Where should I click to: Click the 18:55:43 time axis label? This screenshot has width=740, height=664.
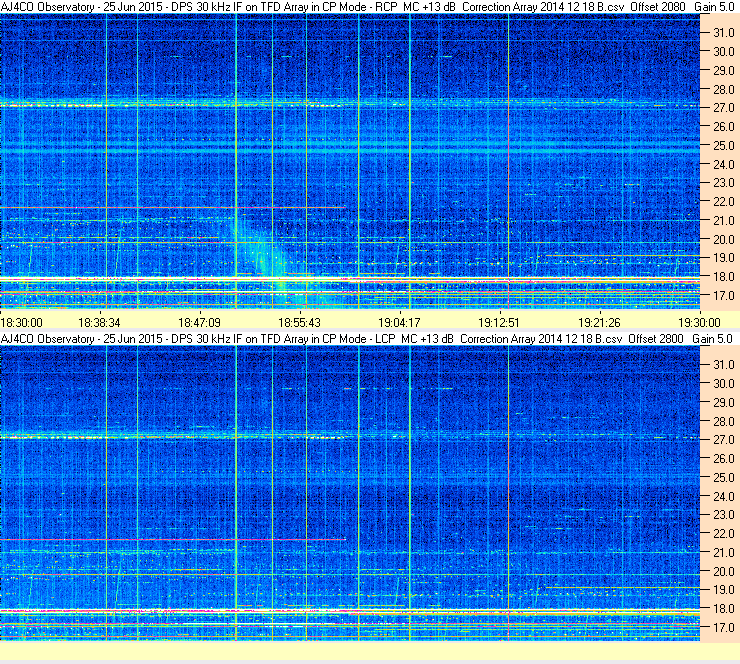299,323
